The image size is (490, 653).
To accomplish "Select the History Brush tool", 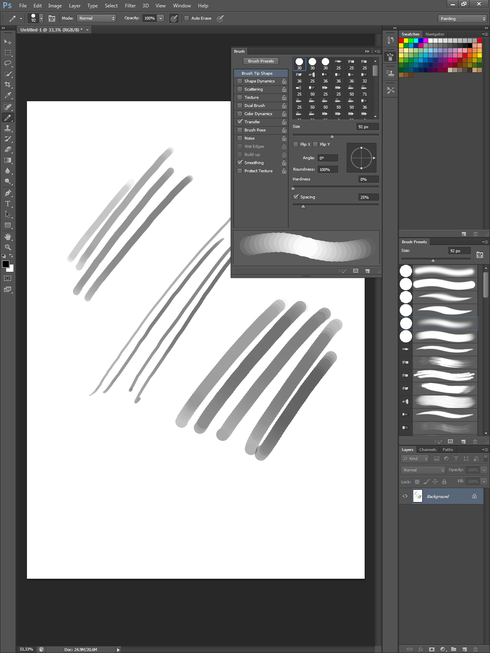I will (x=7, y=139).
